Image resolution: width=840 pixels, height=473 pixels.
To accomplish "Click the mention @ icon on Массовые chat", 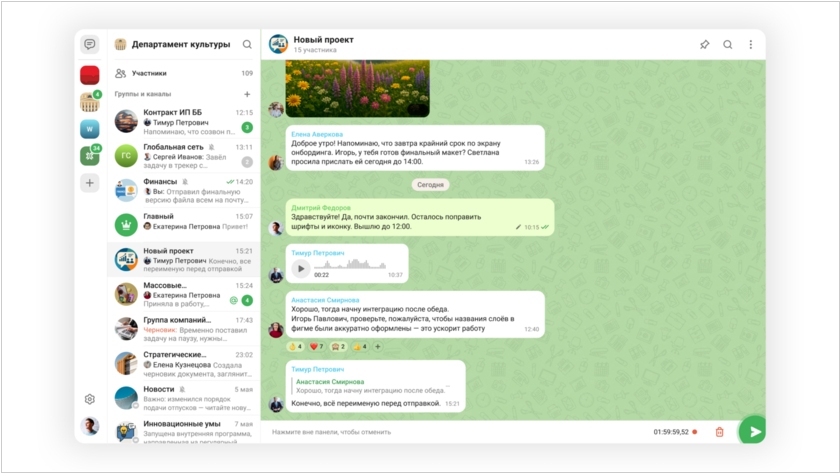I will (x=234, y=301).
